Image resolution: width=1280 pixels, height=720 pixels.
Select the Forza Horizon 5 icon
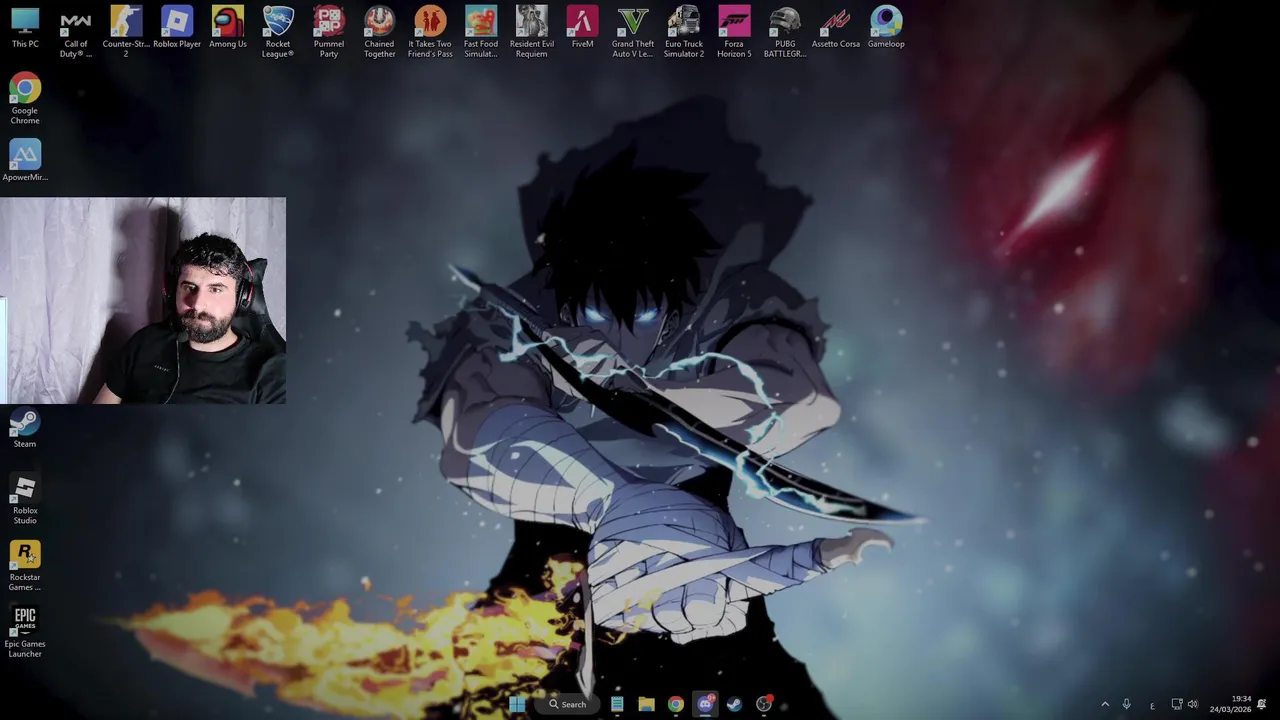point(734,32)
